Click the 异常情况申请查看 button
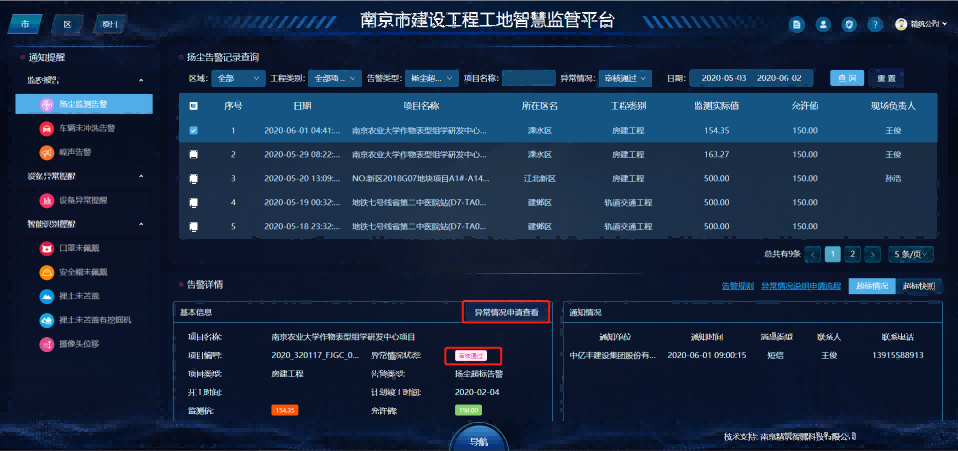Viewport: 958px width, 451px height. tap(506, 312)
